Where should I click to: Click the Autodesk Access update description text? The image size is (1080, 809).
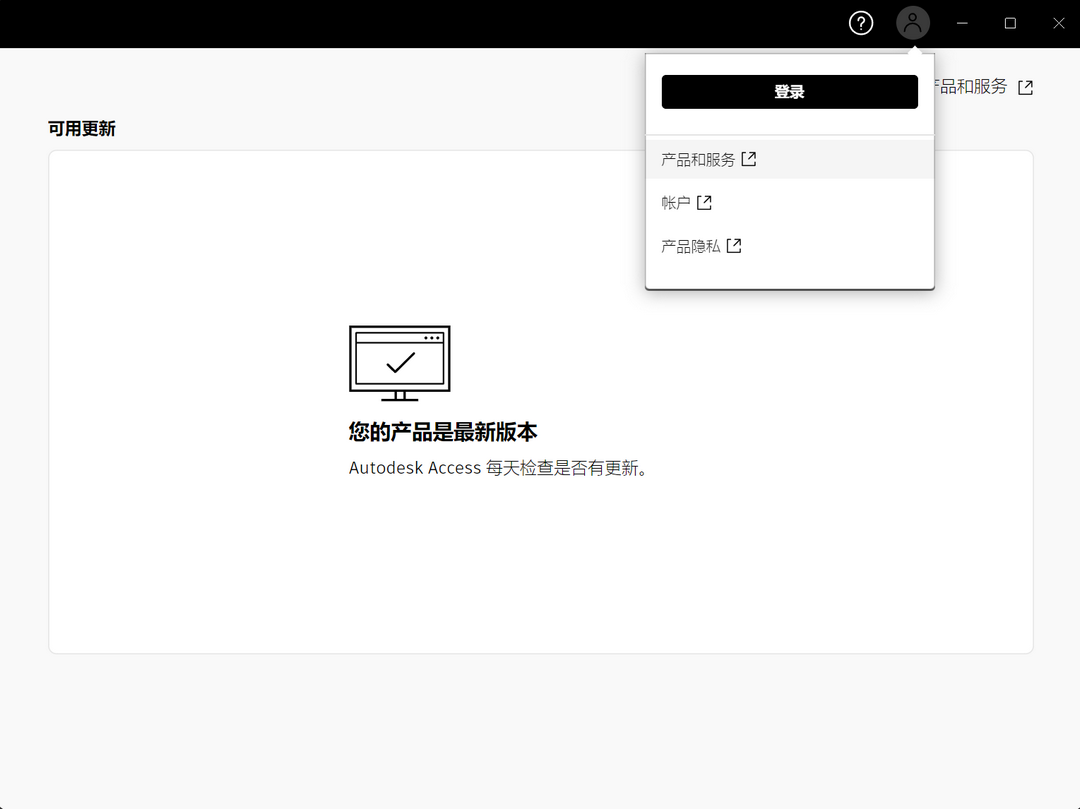pos(498,467)
